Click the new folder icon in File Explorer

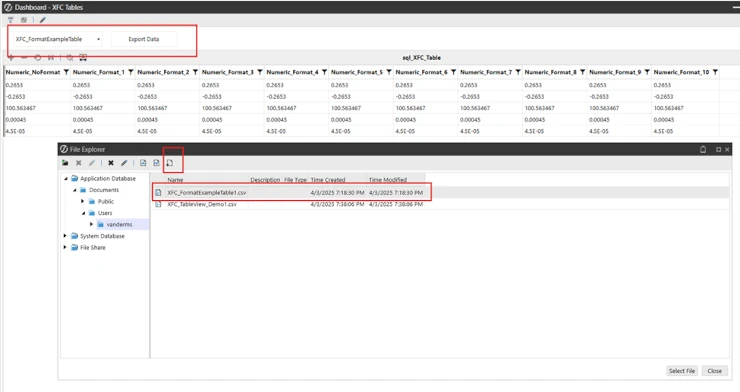[65, 163]
